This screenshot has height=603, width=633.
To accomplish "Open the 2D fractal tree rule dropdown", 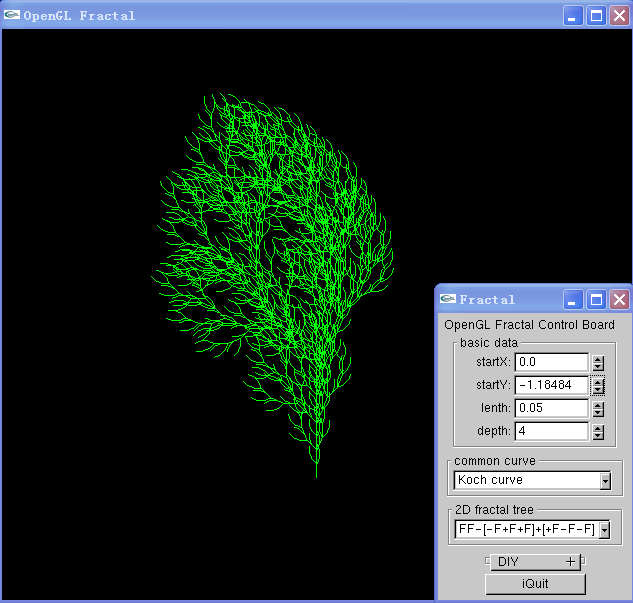I will tap(605, 530).
